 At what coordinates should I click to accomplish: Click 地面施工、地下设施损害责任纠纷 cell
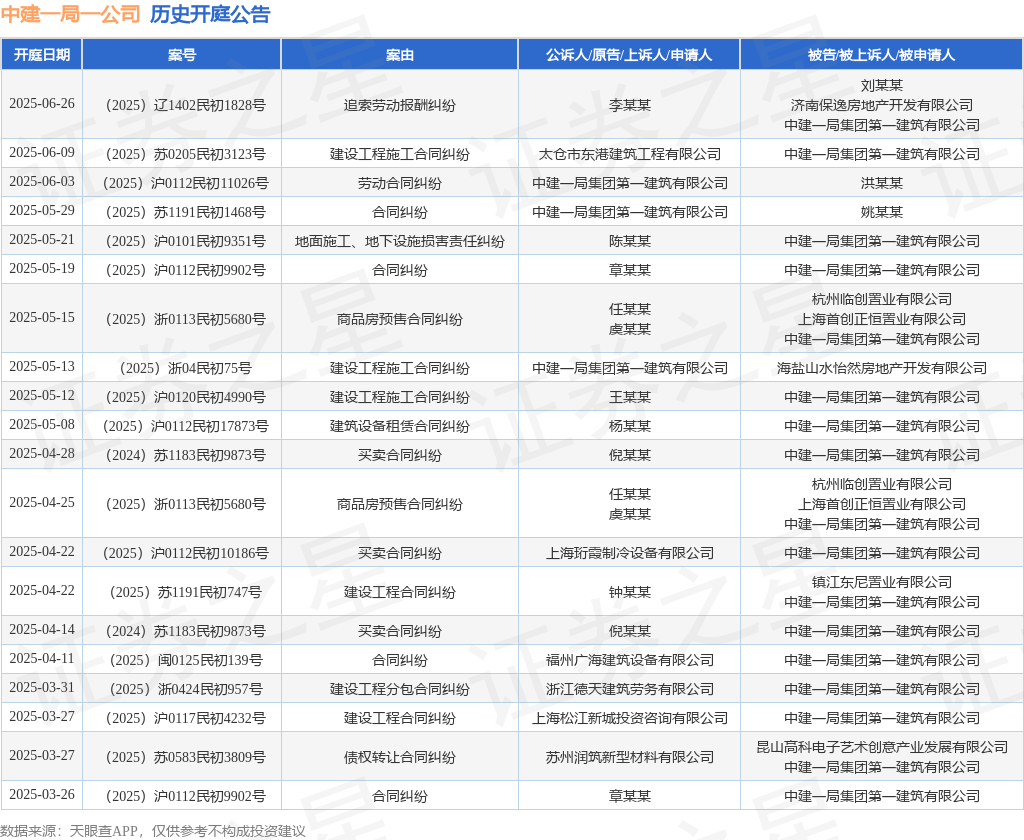[400, 242]
